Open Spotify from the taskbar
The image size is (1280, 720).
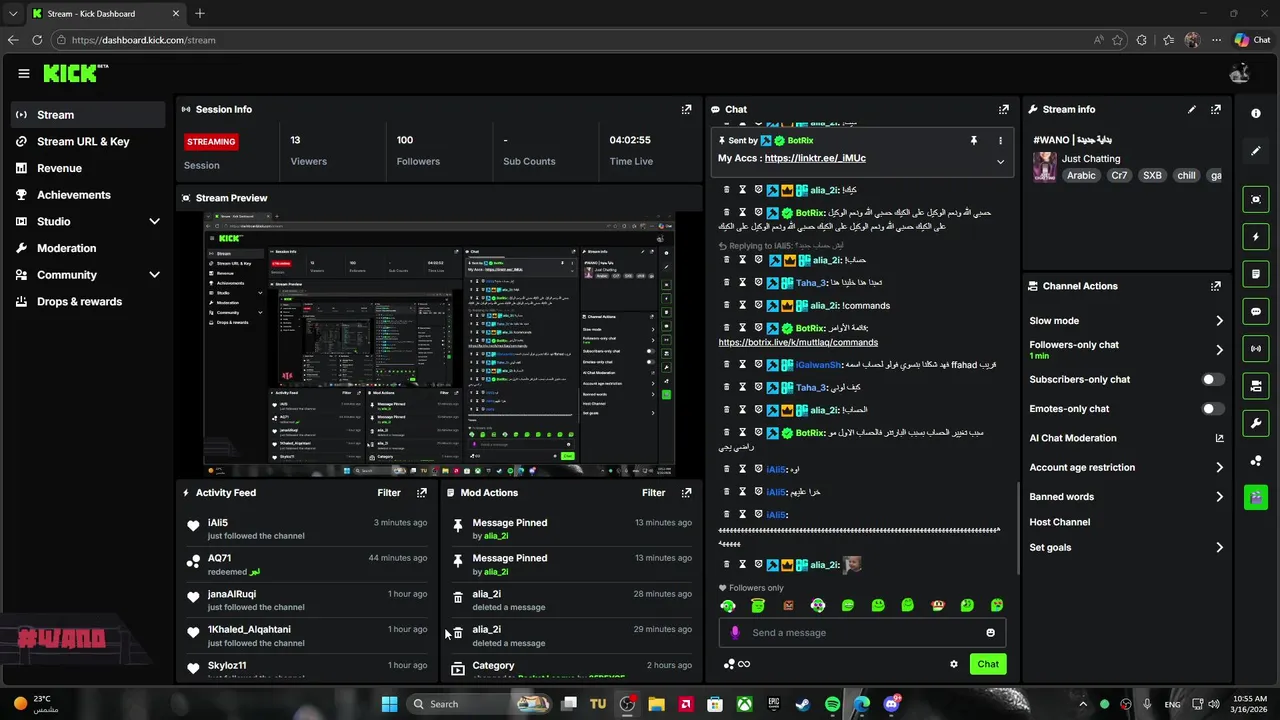pyautogui.click(x=833, y=704)
